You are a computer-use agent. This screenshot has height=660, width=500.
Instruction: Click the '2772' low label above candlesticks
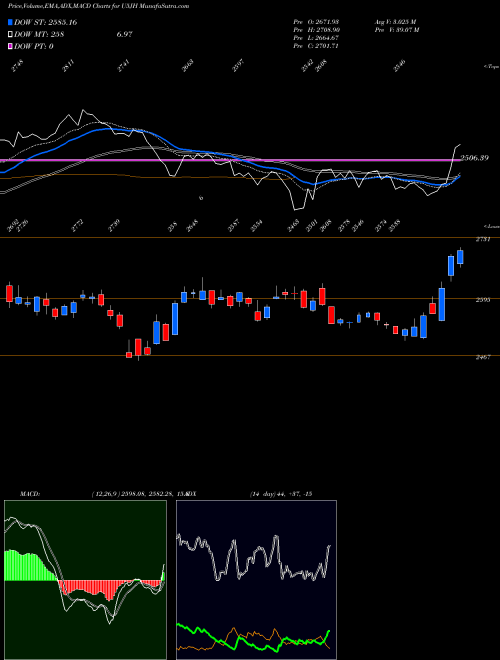click(x=78, y=226)
